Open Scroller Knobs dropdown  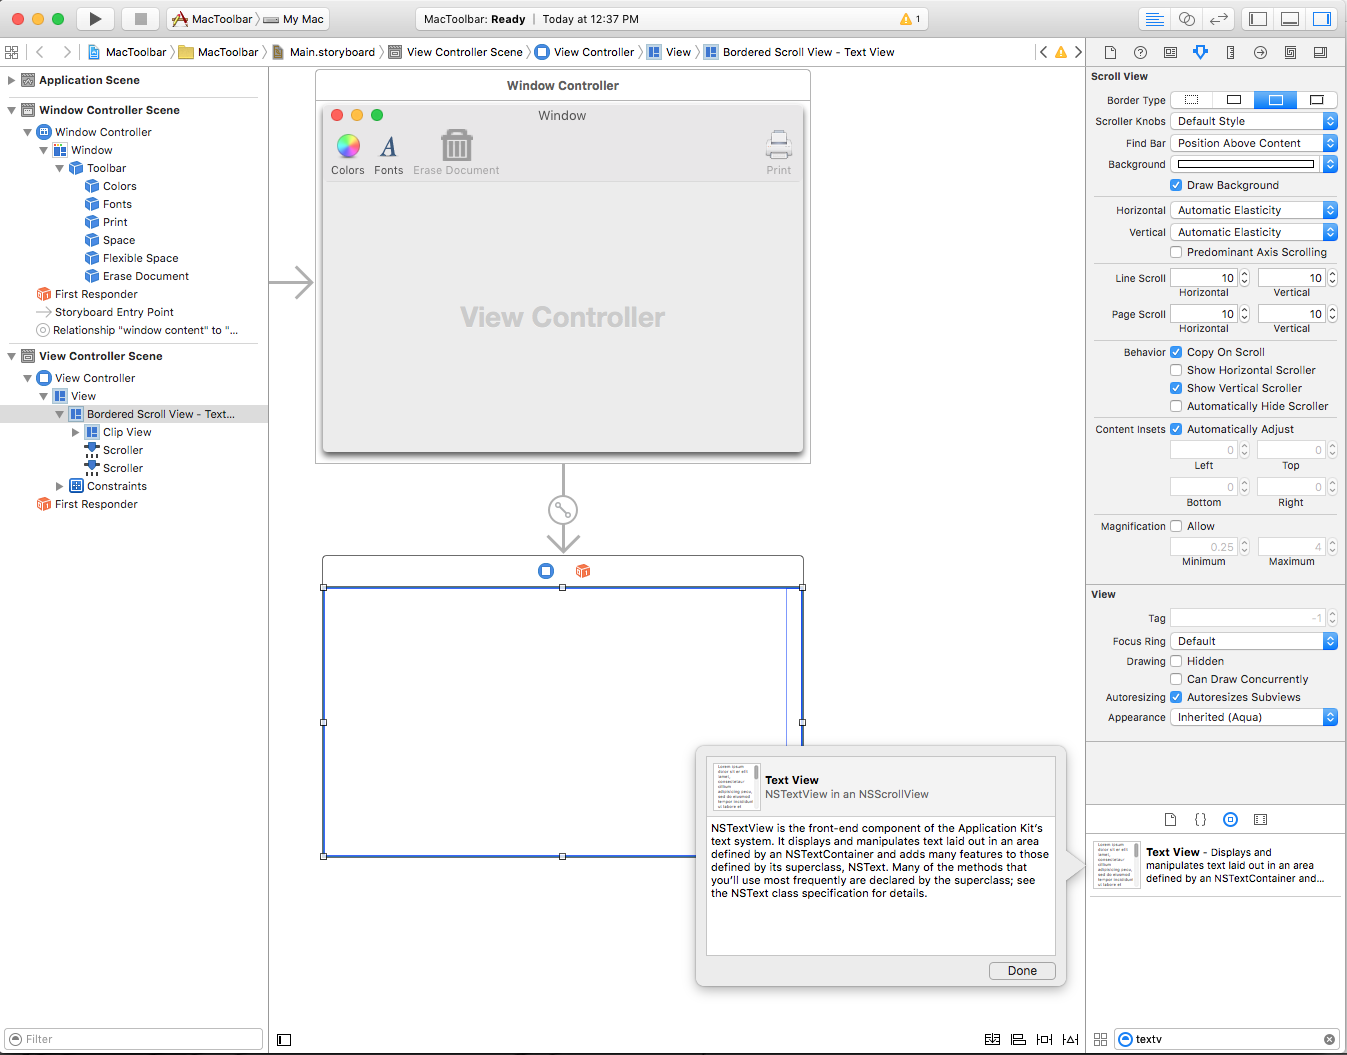[x=1254, y=121]
